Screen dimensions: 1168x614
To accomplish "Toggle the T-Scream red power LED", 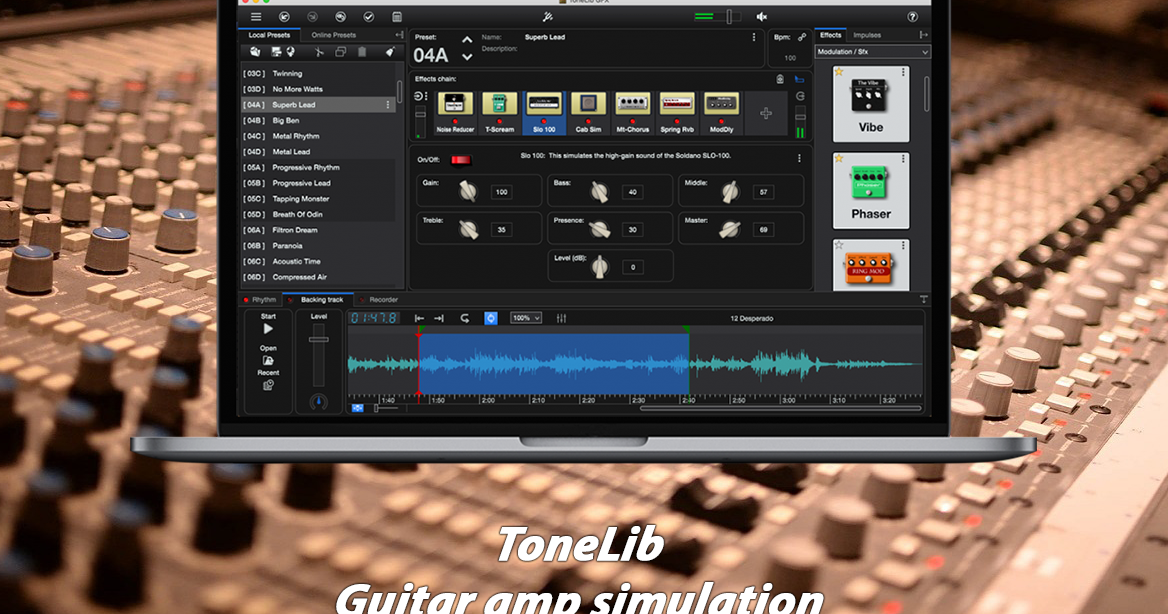I will 499,121.
